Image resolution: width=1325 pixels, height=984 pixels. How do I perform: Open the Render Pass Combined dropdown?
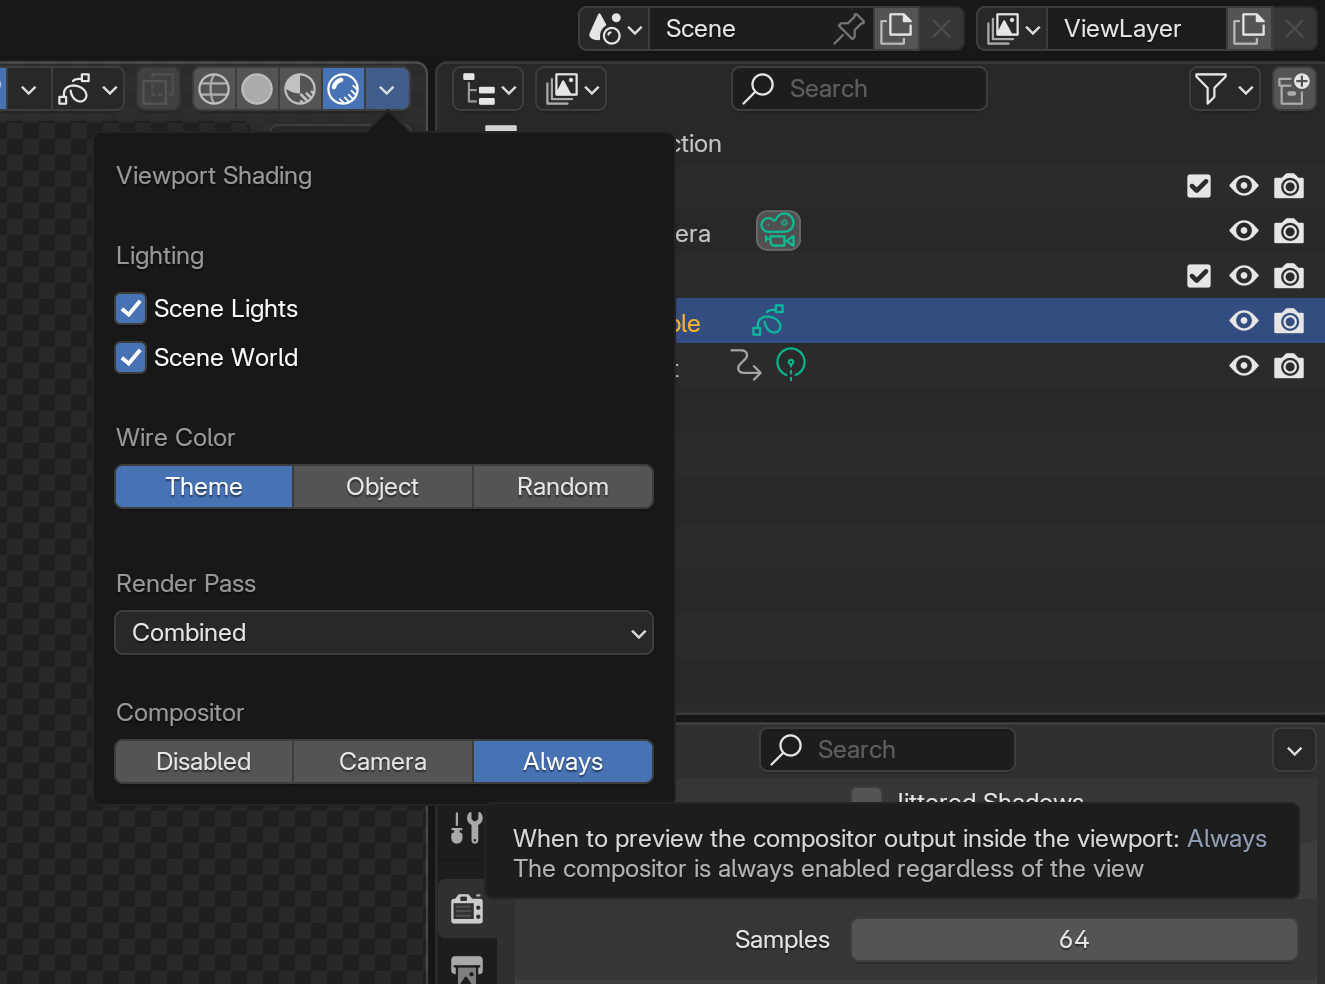click(x=384, y=633)
